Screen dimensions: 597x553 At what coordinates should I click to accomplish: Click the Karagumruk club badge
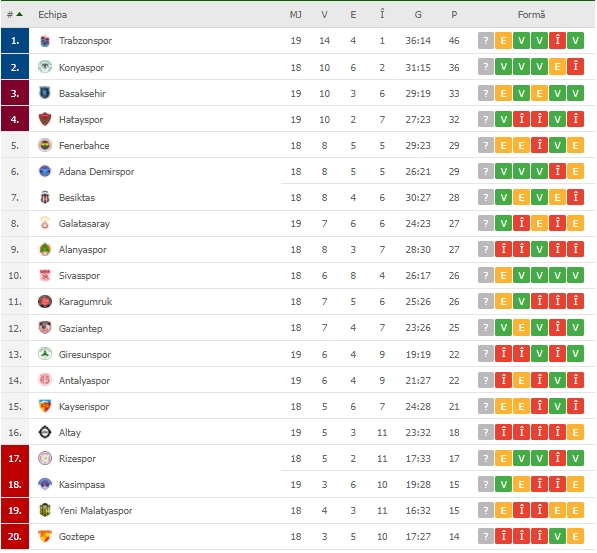[45, 302]
